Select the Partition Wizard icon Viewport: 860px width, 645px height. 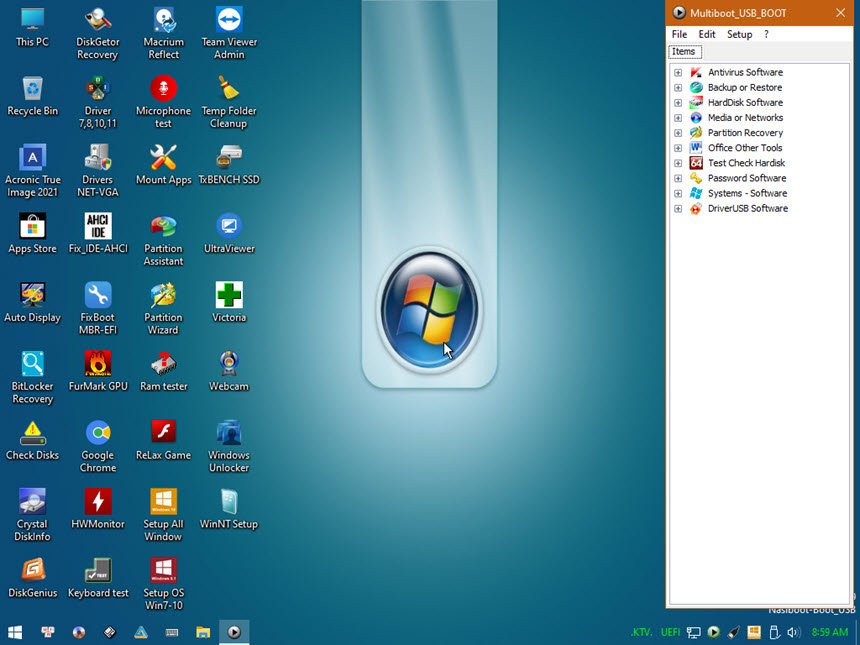pyautogui.click(x=163, y=309)
